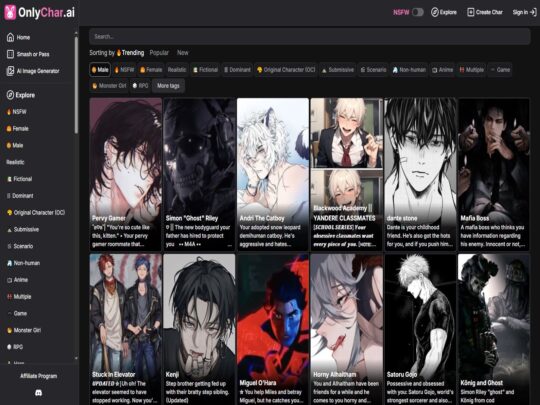The width and height of the screenshot is (540, 405).
Task: Click Sign in at top right
Action: click(524, 12)
